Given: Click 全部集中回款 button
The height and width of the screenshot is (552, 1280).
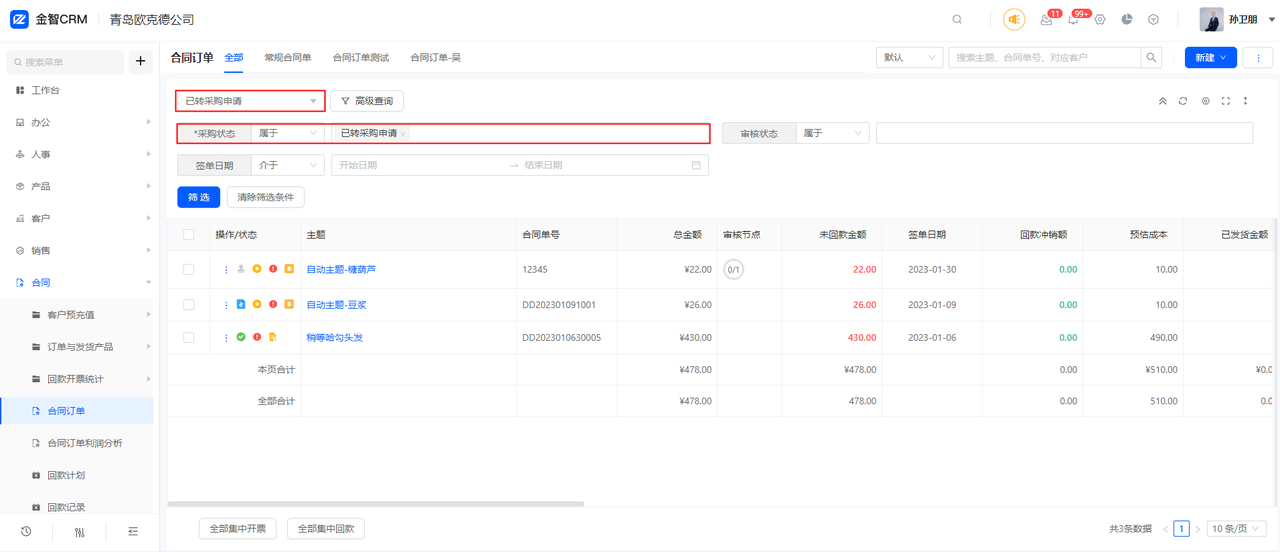Looking at the screenshot, I should (x=326, y=528).
